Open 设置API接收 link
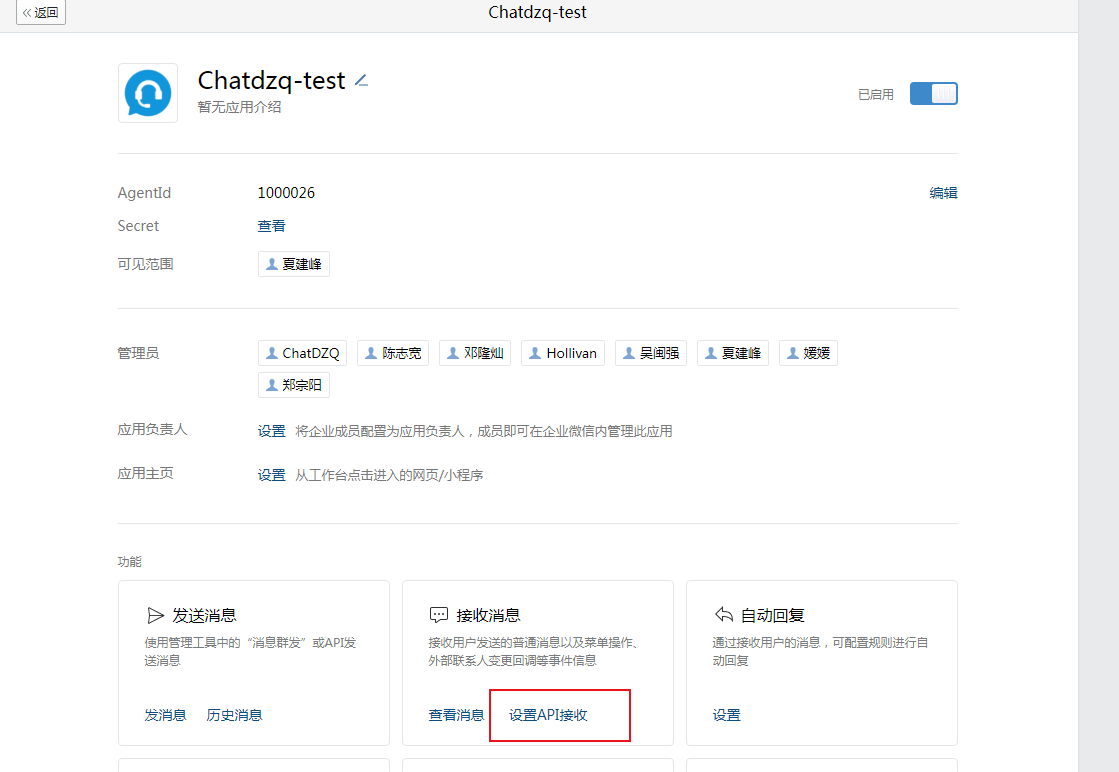 coord(548,715)
